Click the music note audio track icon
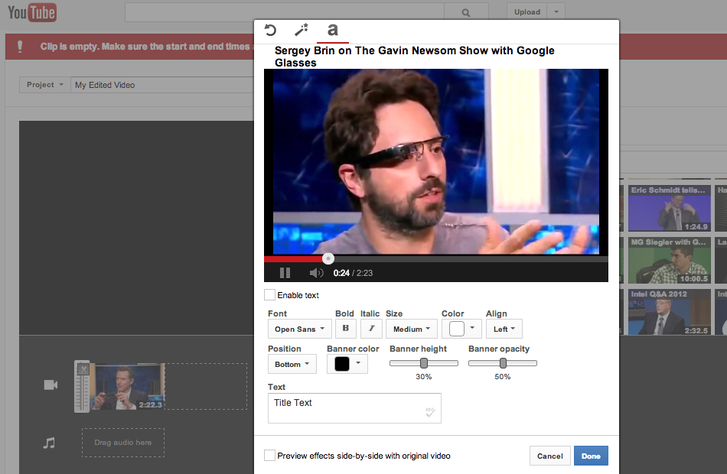The height and width of the screenshot is (474, 727). click(x=50, y=442)
